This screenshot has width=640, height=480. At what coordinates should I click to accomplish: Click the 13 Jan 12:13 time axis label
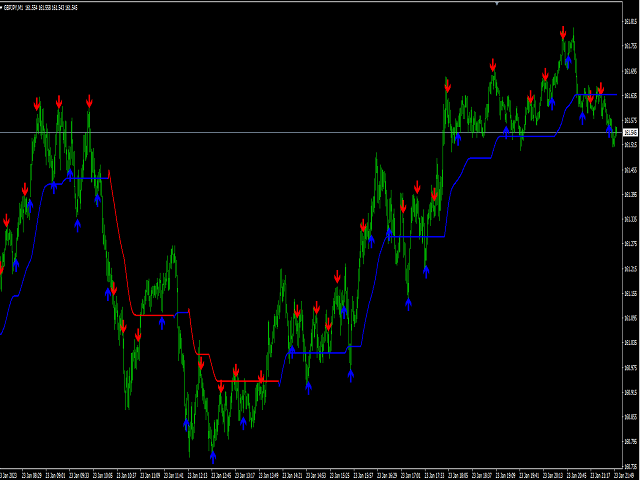[197, 475]
